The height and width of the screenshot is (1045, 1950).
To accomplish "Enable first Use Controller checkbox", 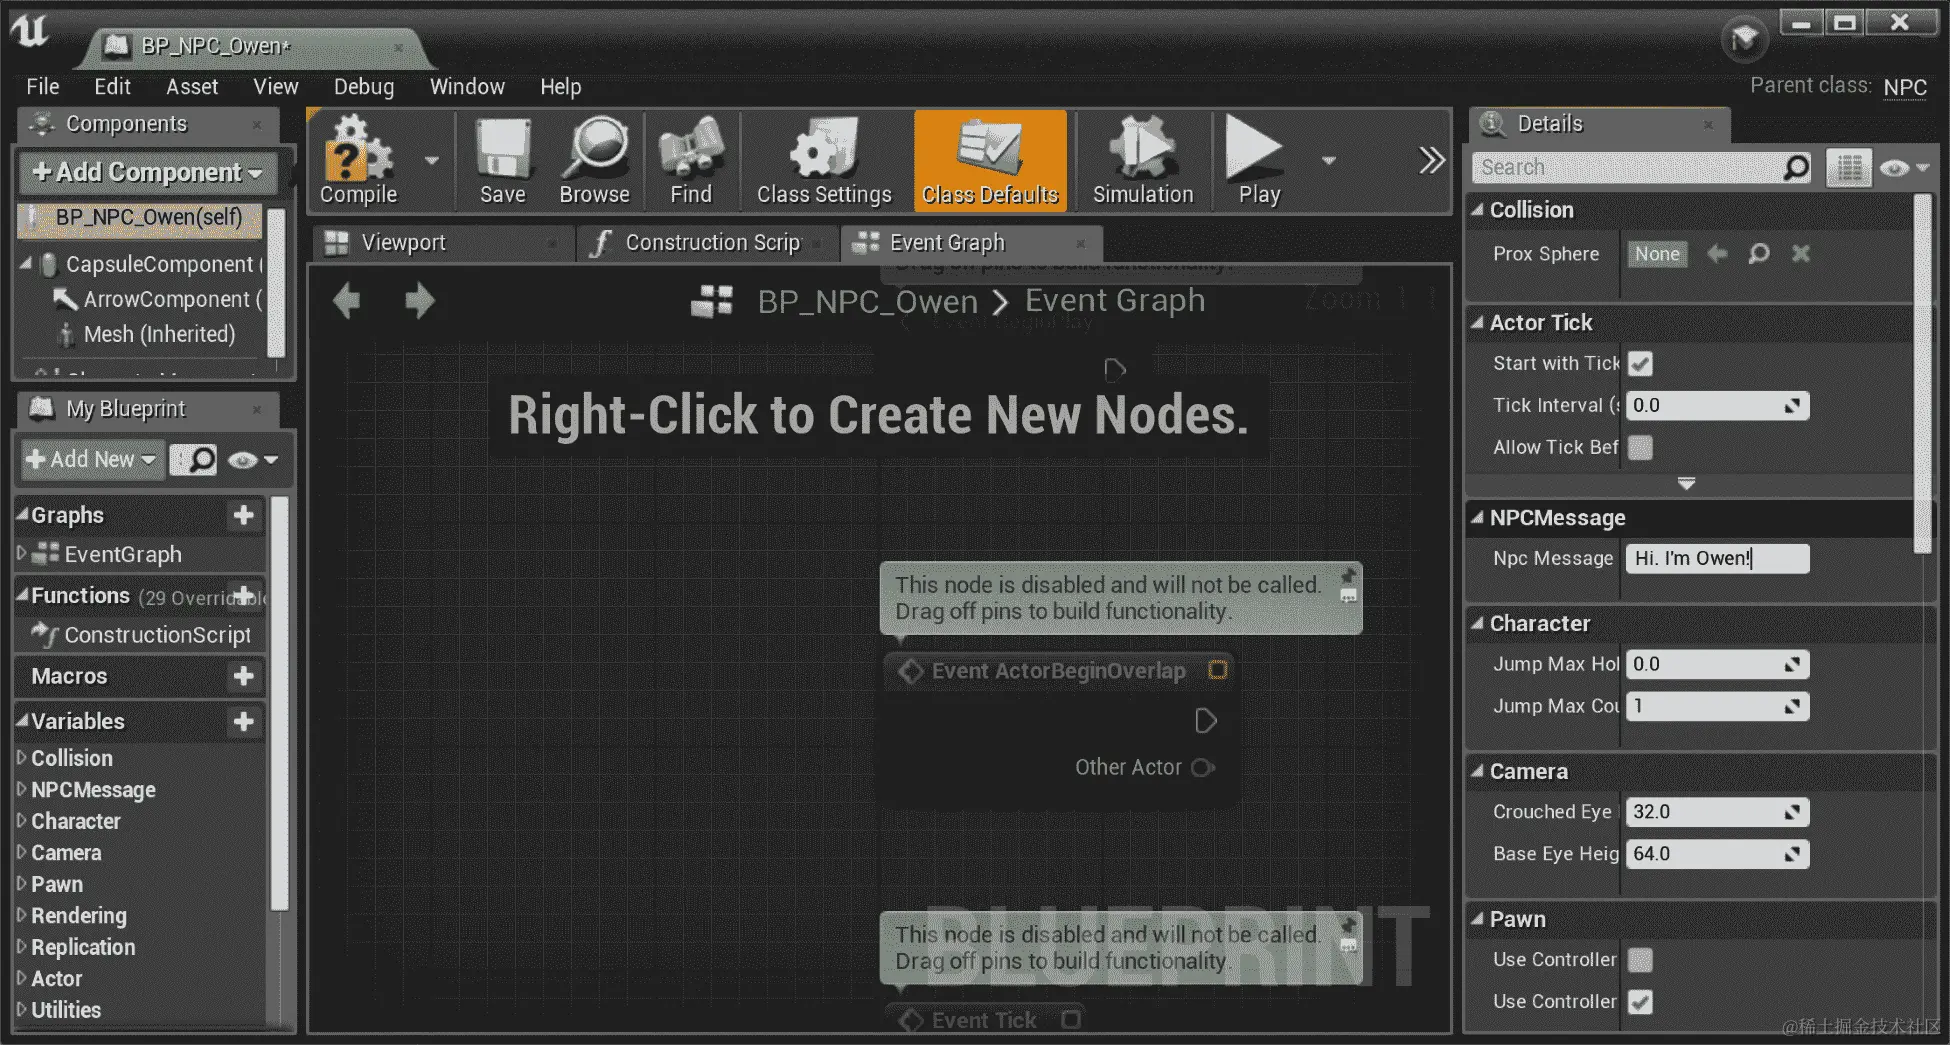I will 1640,960.
